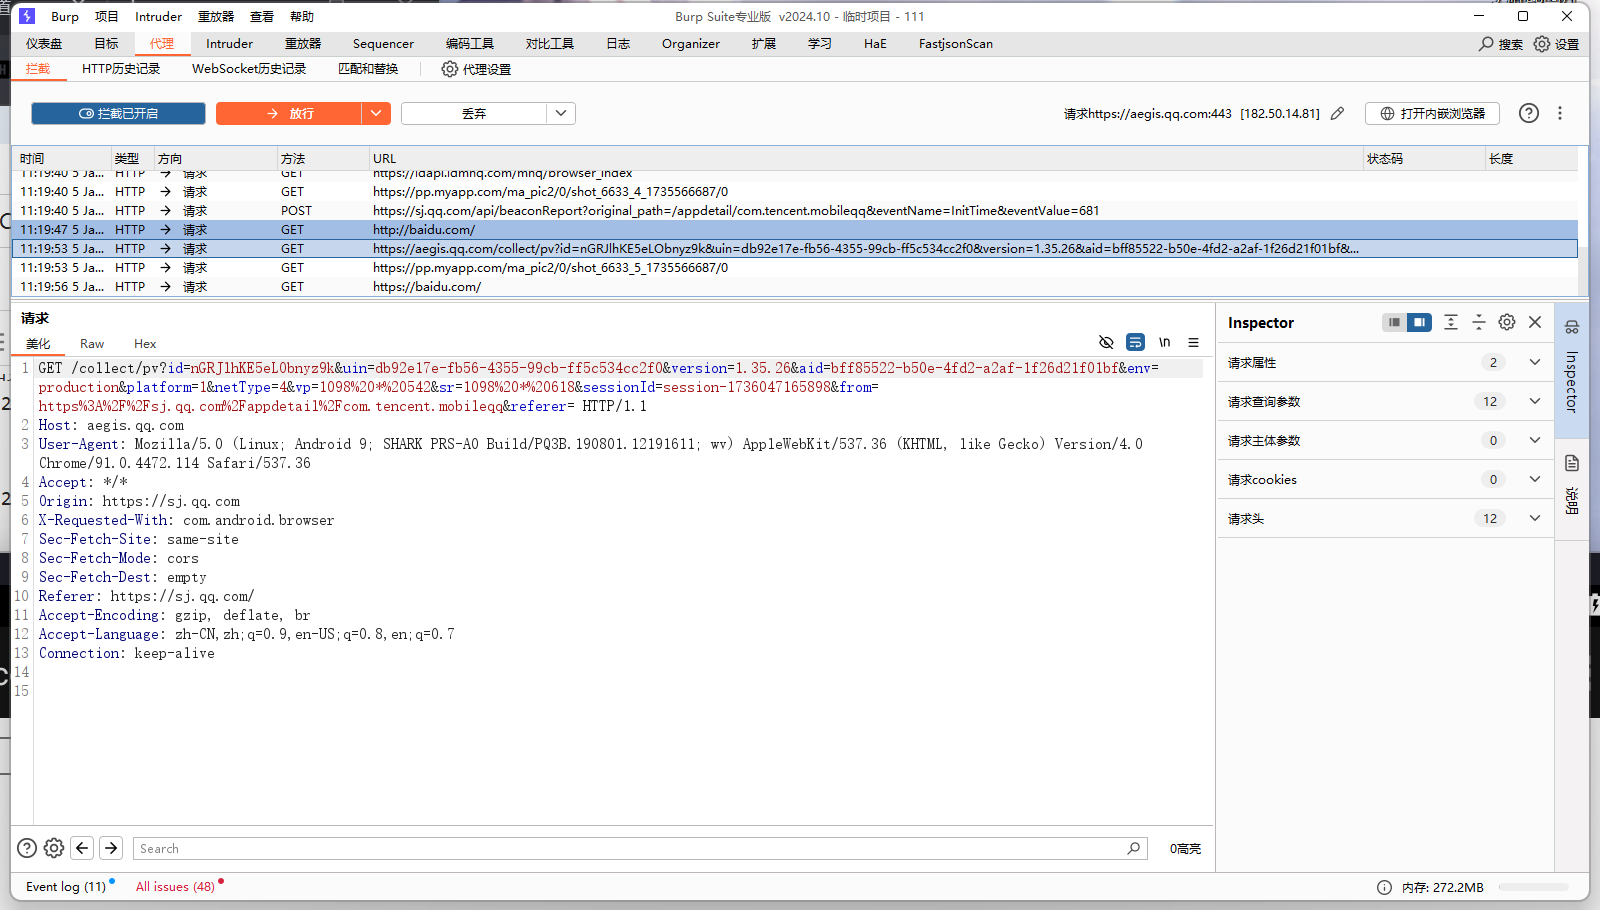This screenshot has height=910, width=1600.
Task: Click the Inspector side tab
Action: click(x=1572, y=369)
